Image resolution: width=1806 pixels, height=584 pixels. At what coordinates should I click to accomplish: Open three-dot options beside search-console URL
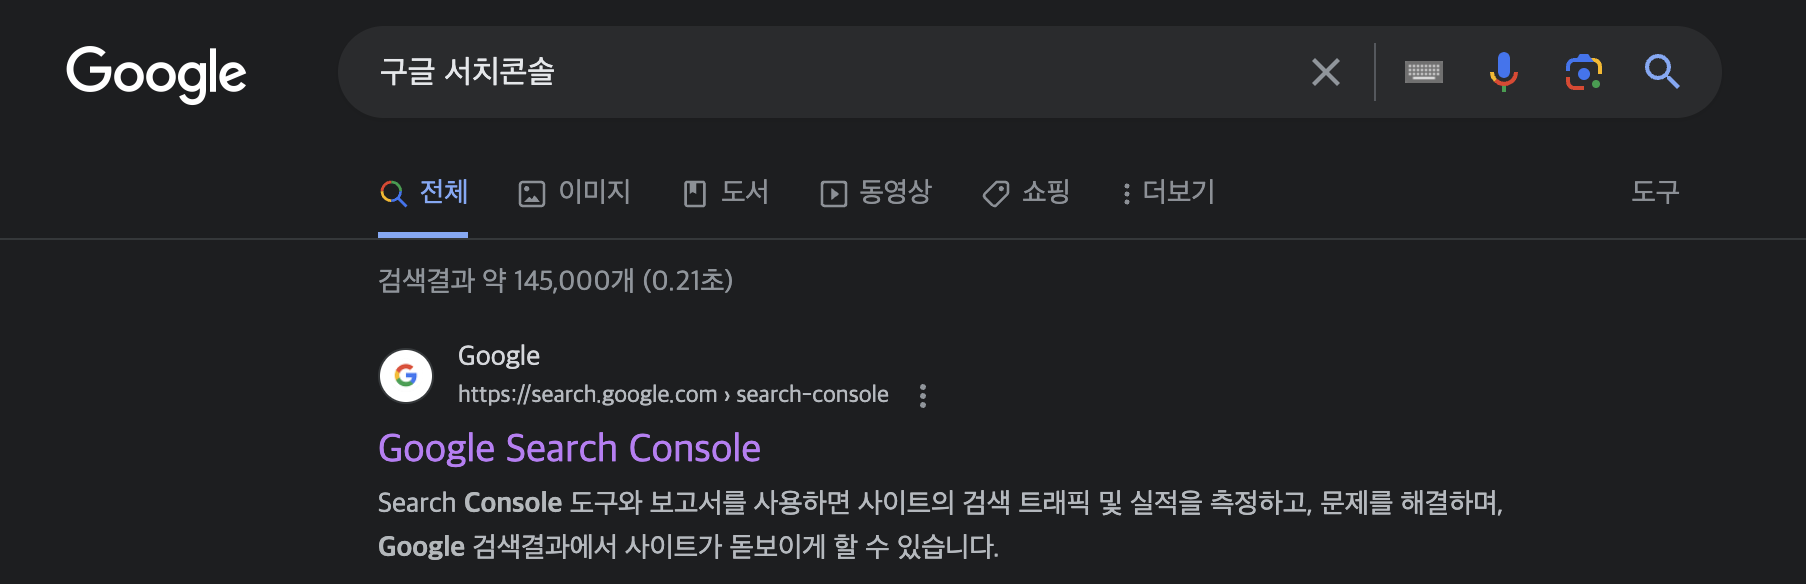(922, 396)
